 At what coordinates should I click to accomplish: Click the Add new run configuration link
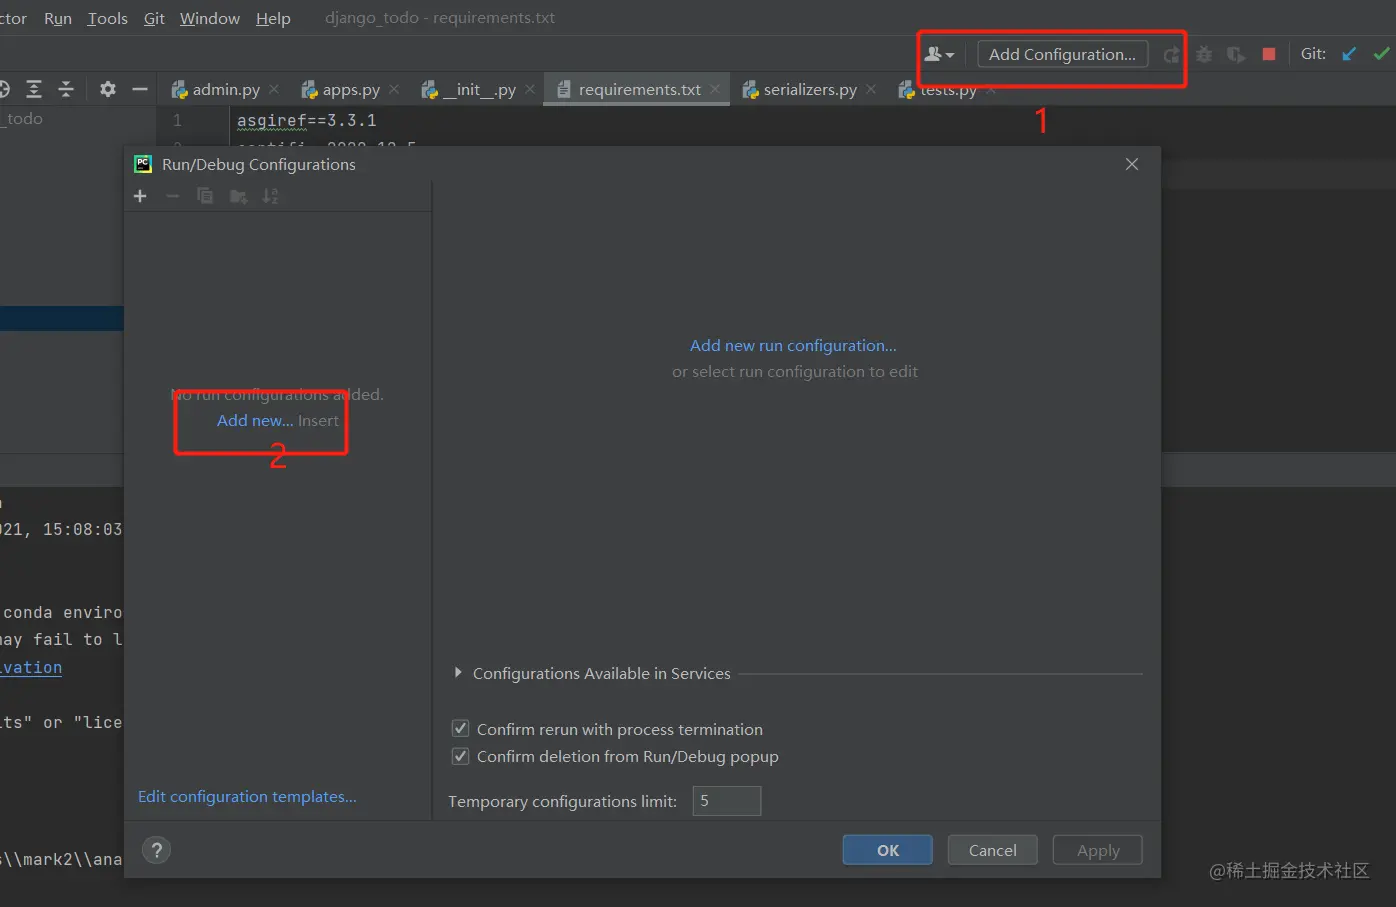click(793, 345)
